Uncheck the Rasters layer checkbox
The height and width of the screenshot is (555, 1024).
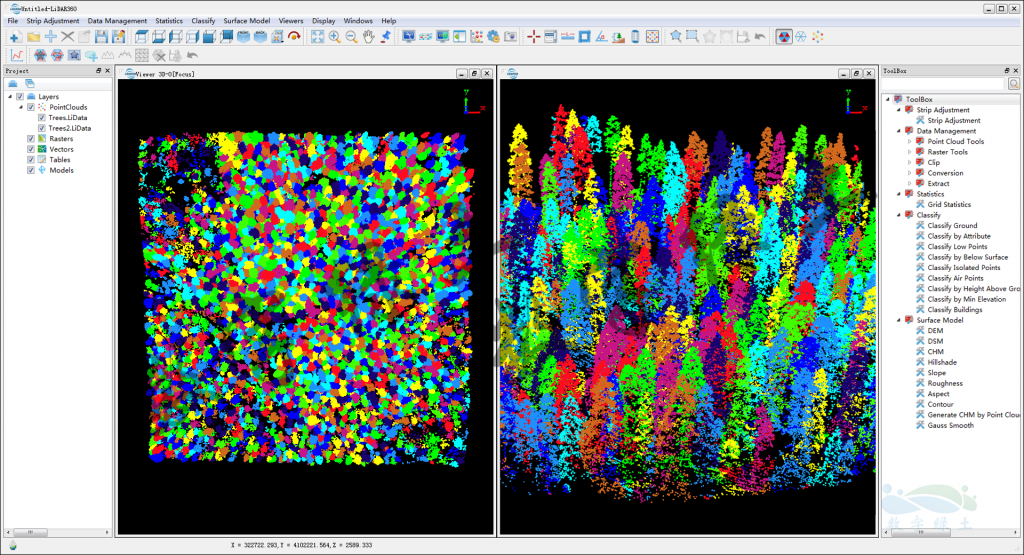click(x=30, y=139)
